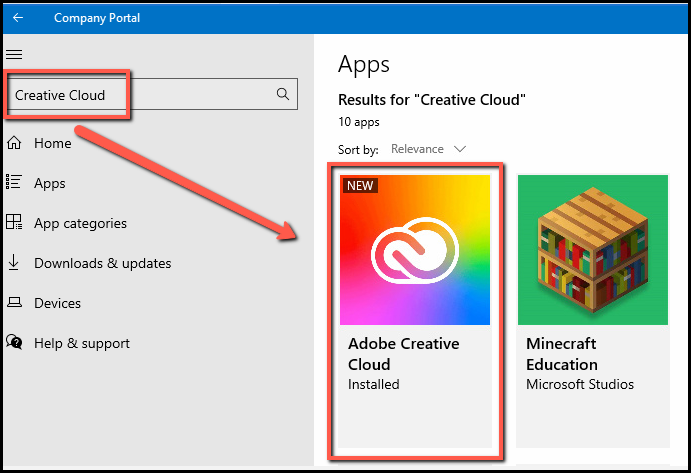691x473 pixels.
Task: Click the Results for "Creative Cloud" heading
Action: (x=432, y=100)
